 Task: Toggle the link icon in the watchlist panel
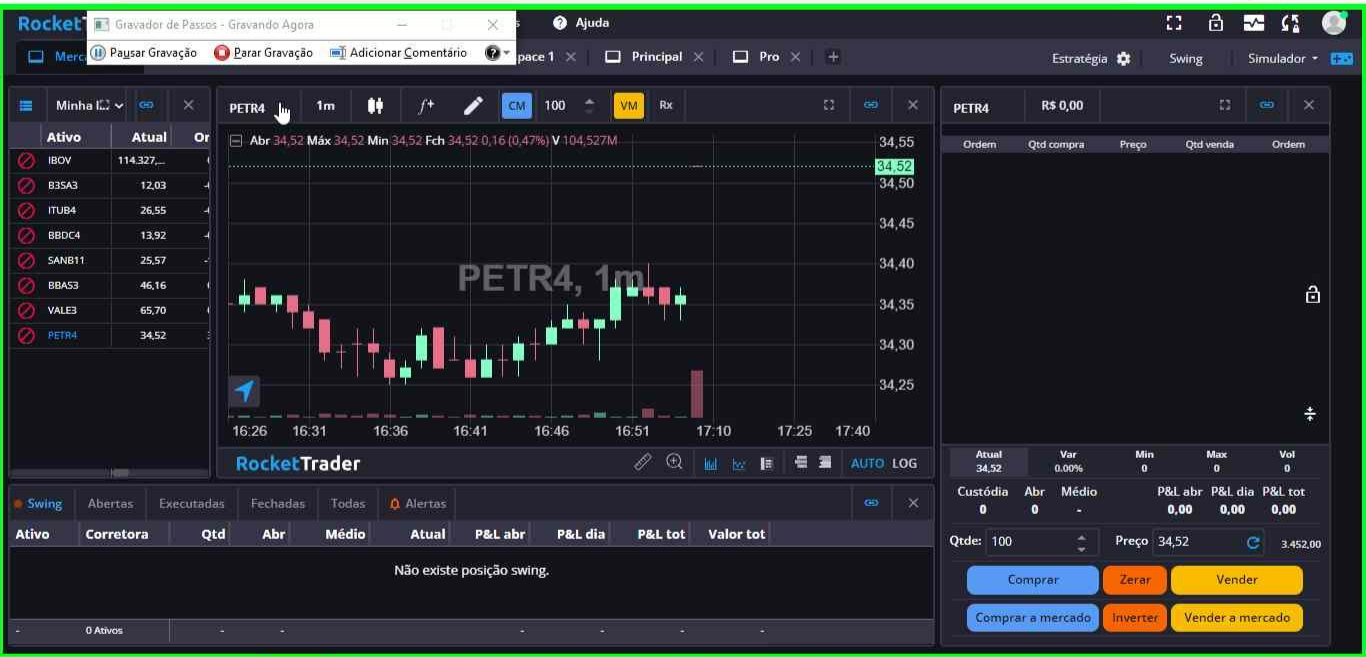point(146,105)
